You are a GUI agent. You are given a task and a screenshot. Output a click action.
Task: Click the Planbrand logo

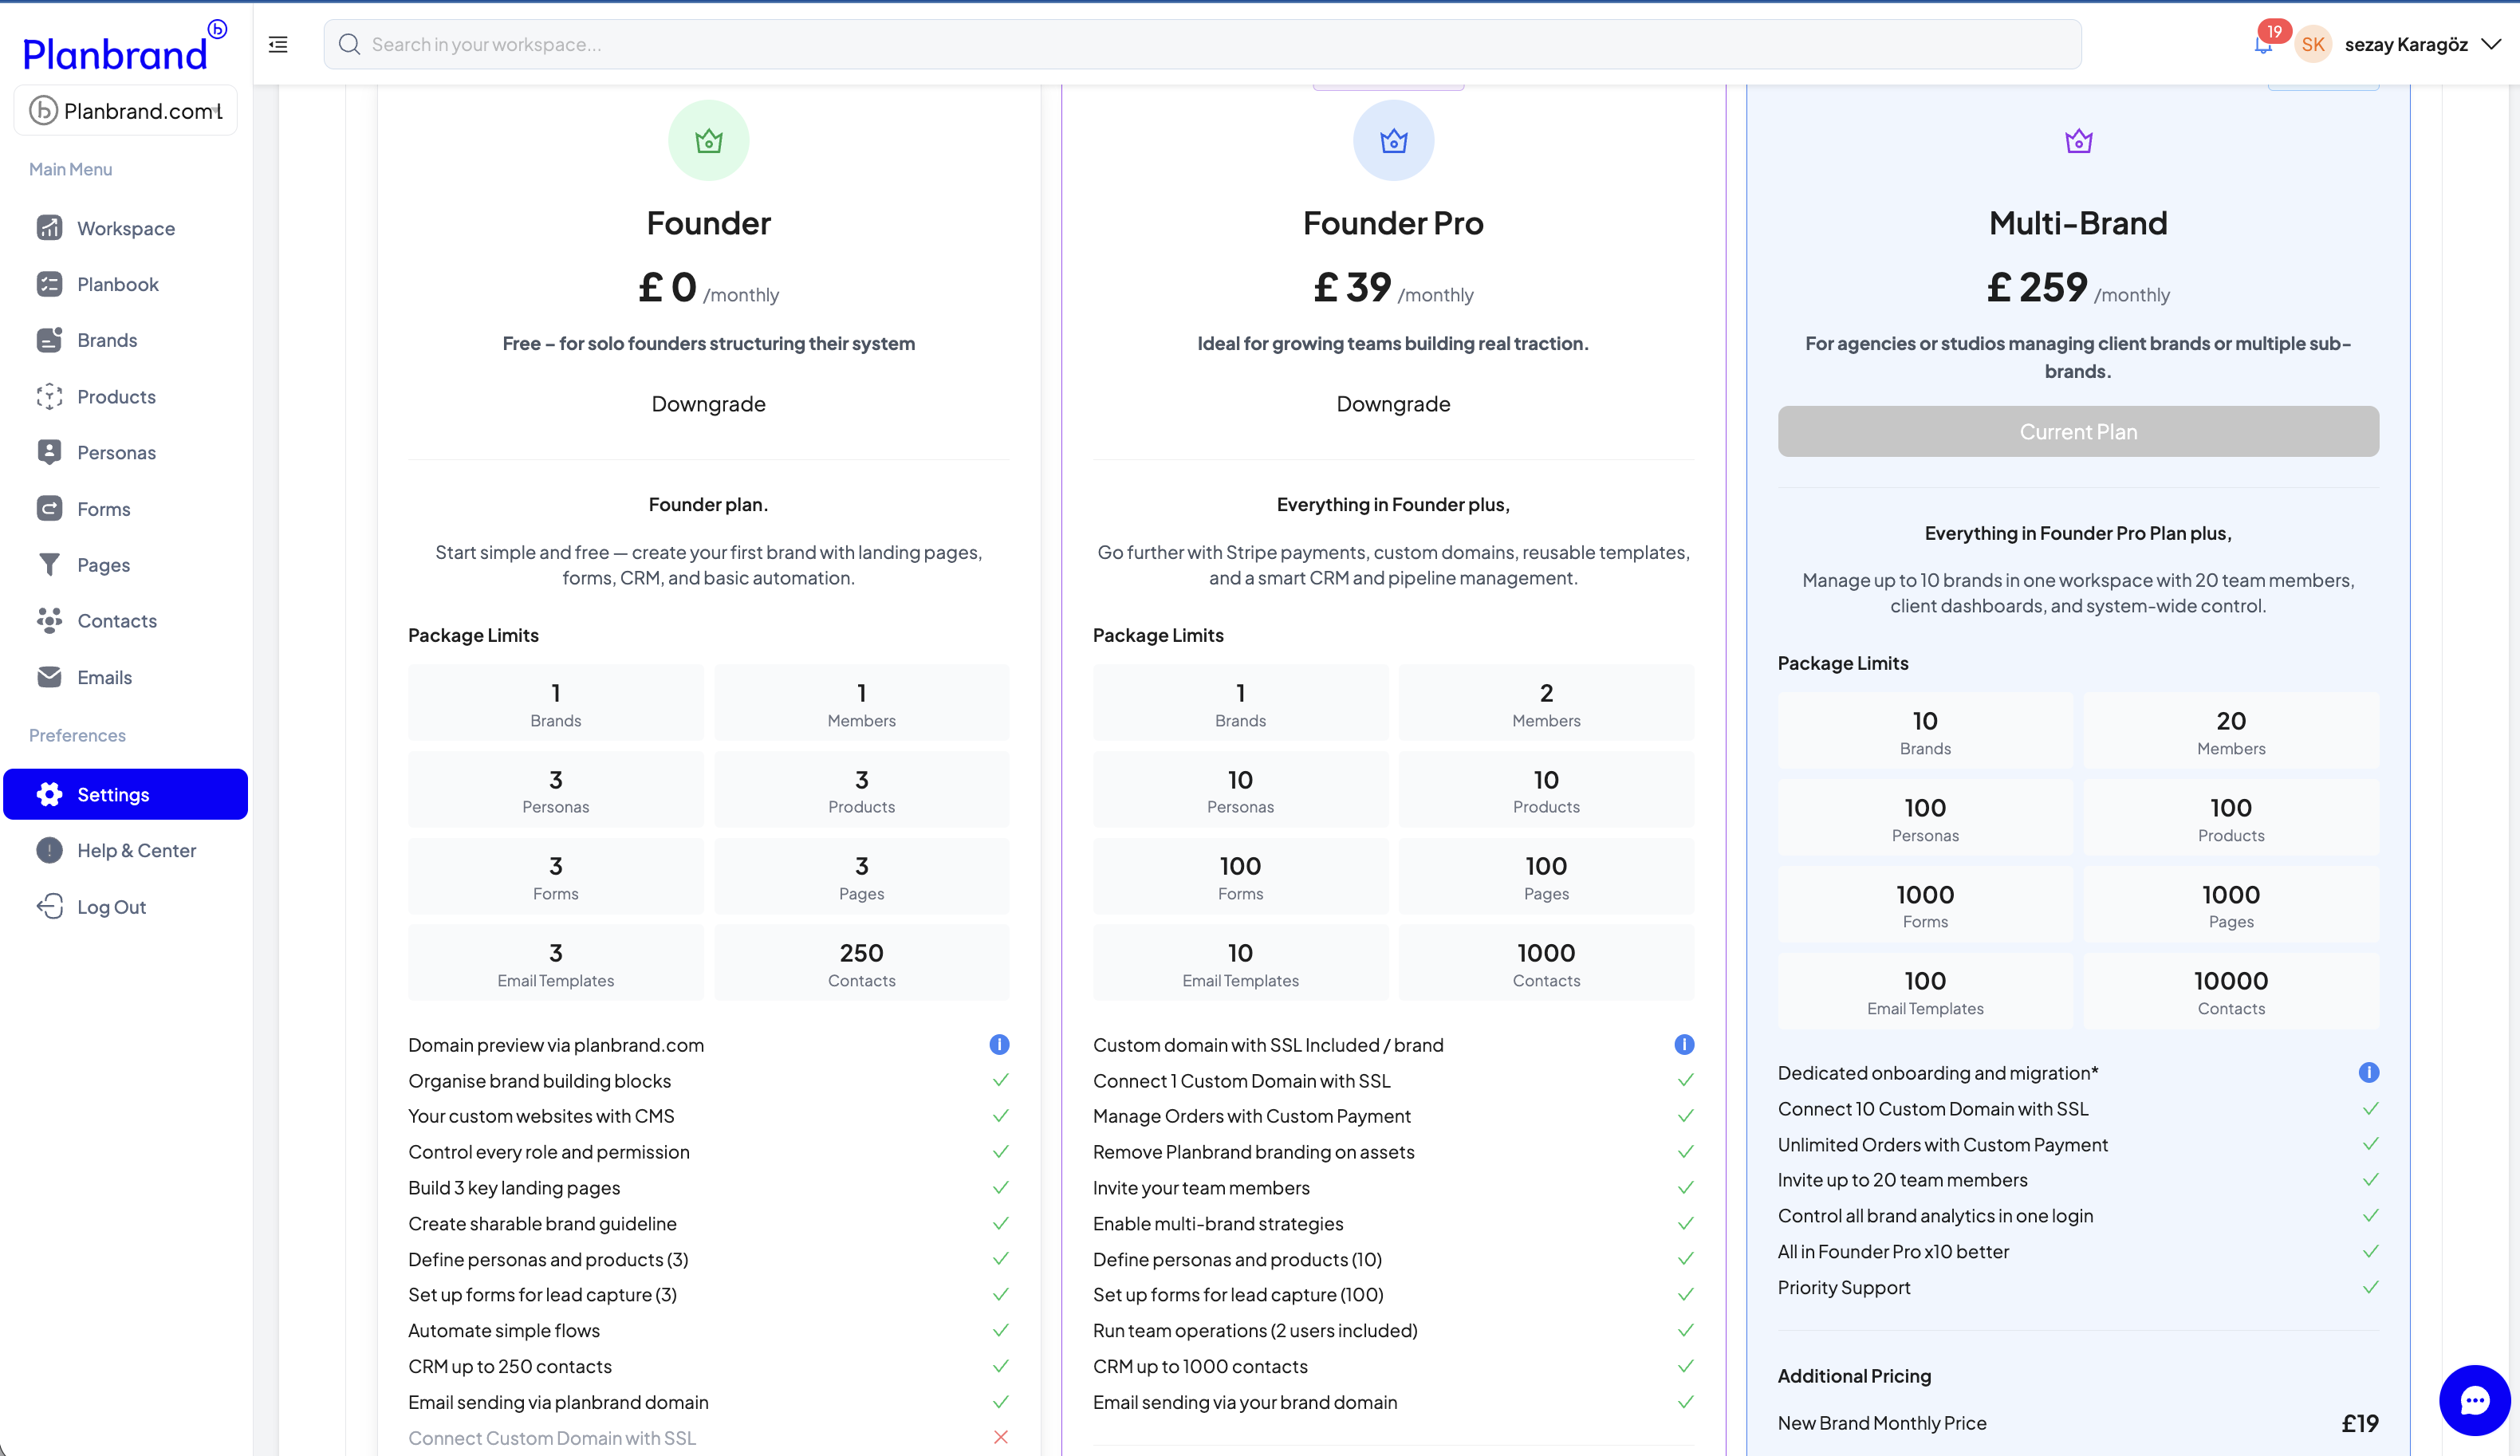coord(115,52)
